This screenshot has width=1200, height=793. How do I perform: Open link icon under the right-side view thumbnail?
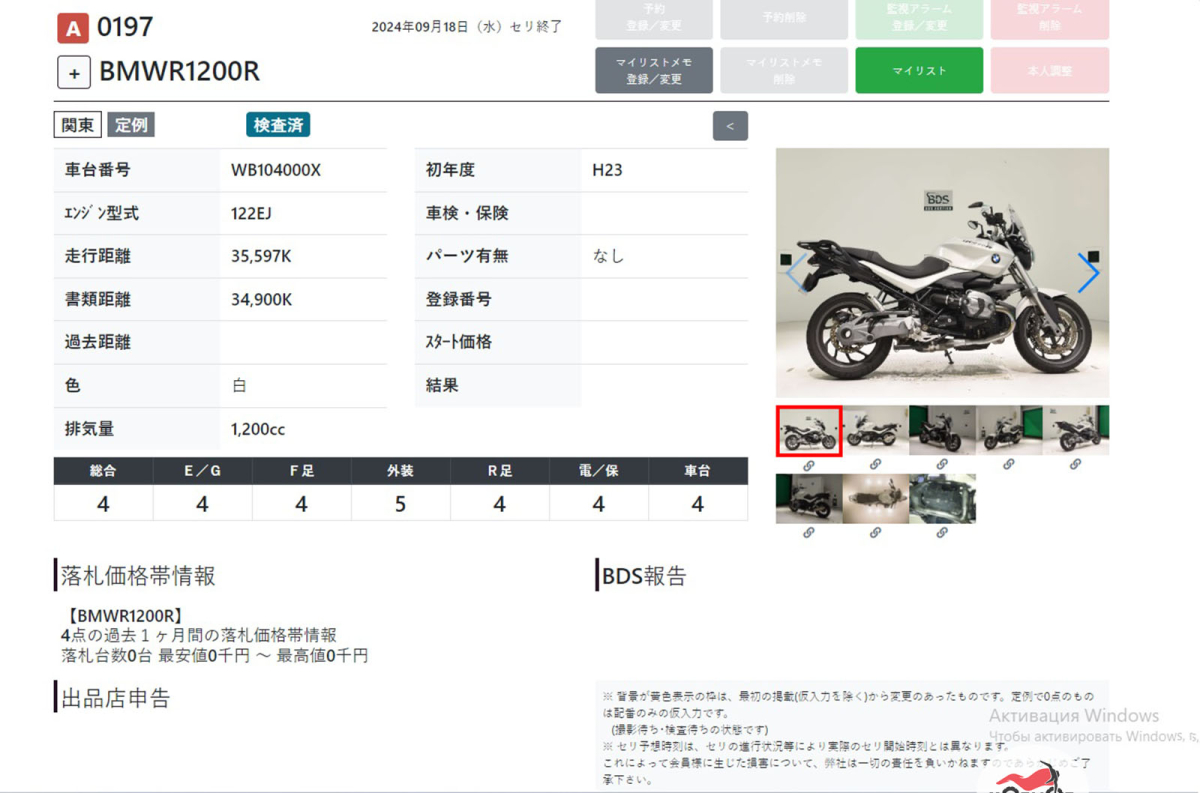[x=875, y=465]
